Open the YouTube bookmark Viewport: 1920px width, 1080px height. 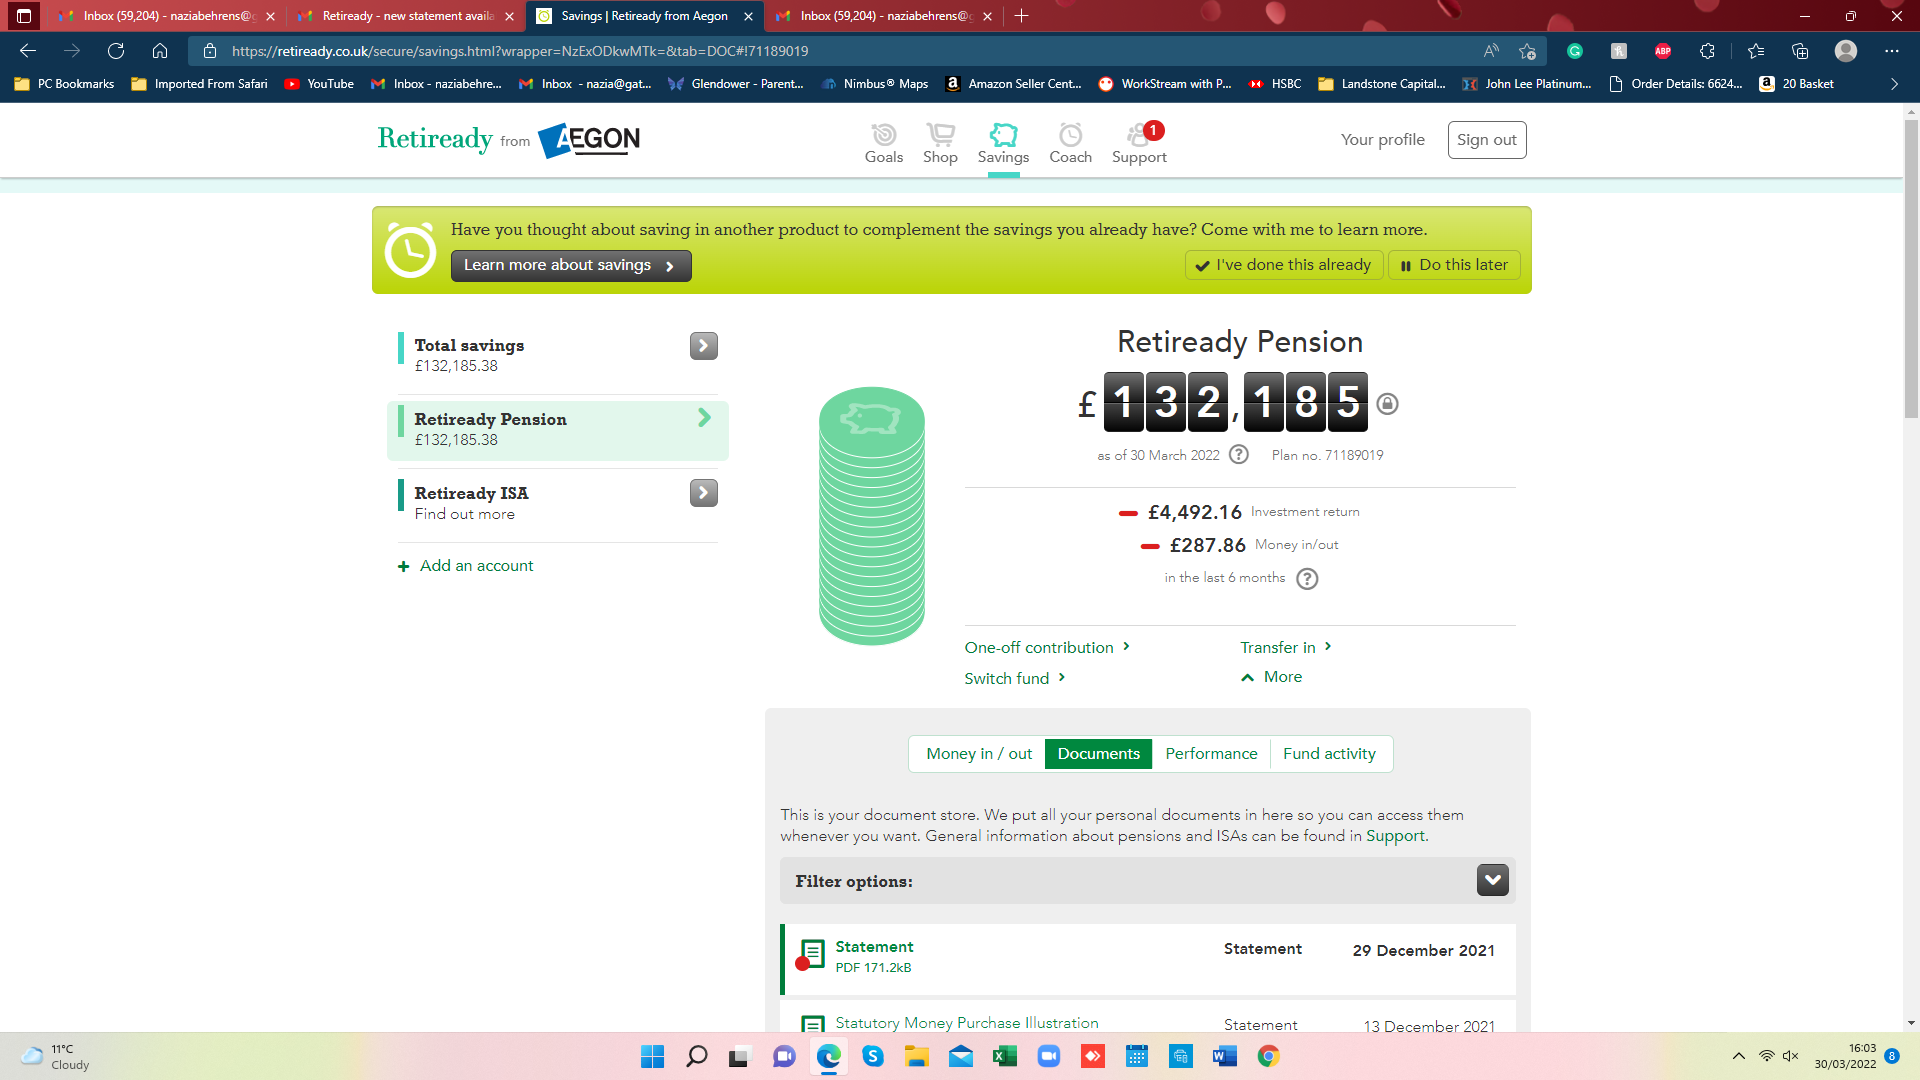pos(319,84)
